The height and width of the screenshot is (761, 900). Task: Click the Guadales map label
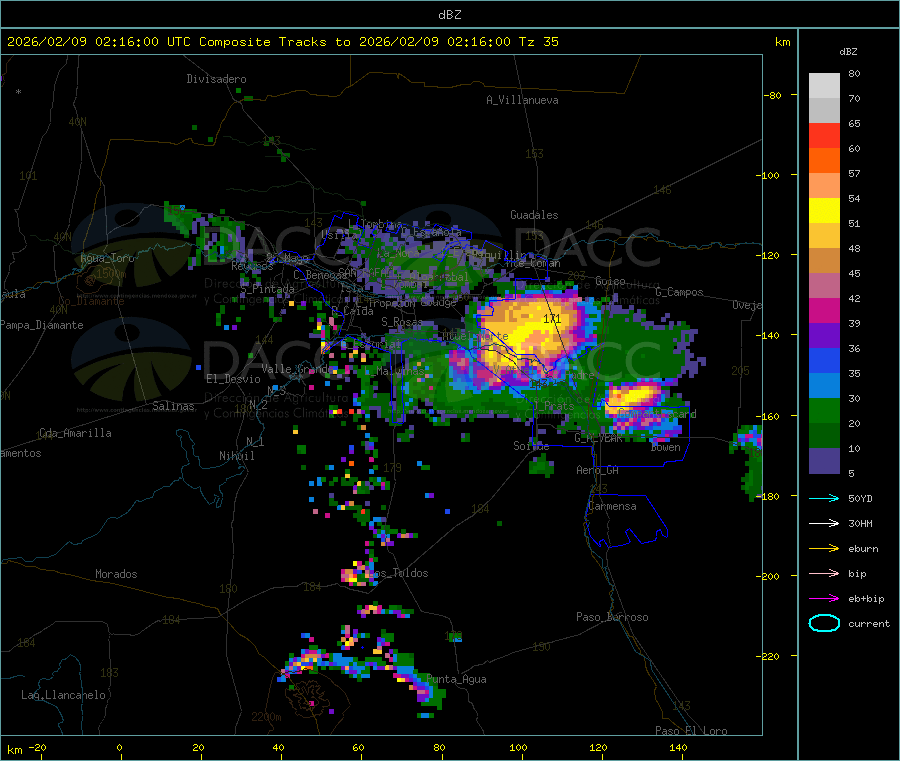[x=534, y=215]
